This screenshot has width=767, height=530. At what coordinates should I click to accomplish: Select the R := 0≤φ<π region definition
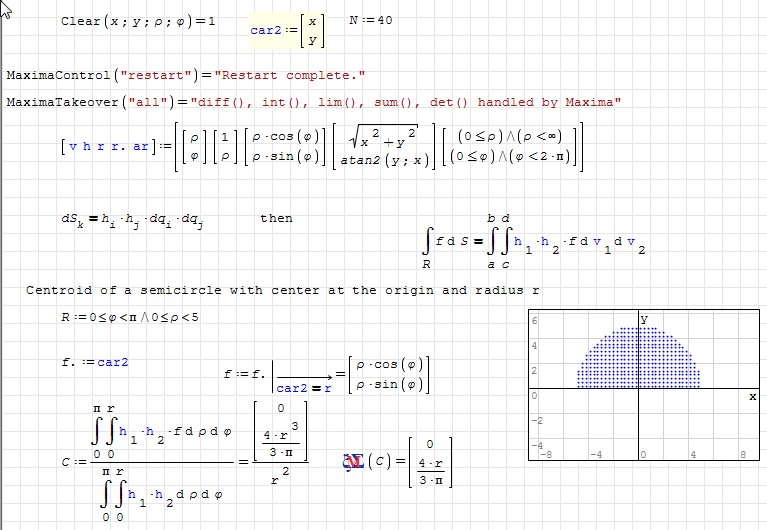click(x=130, y=317)
